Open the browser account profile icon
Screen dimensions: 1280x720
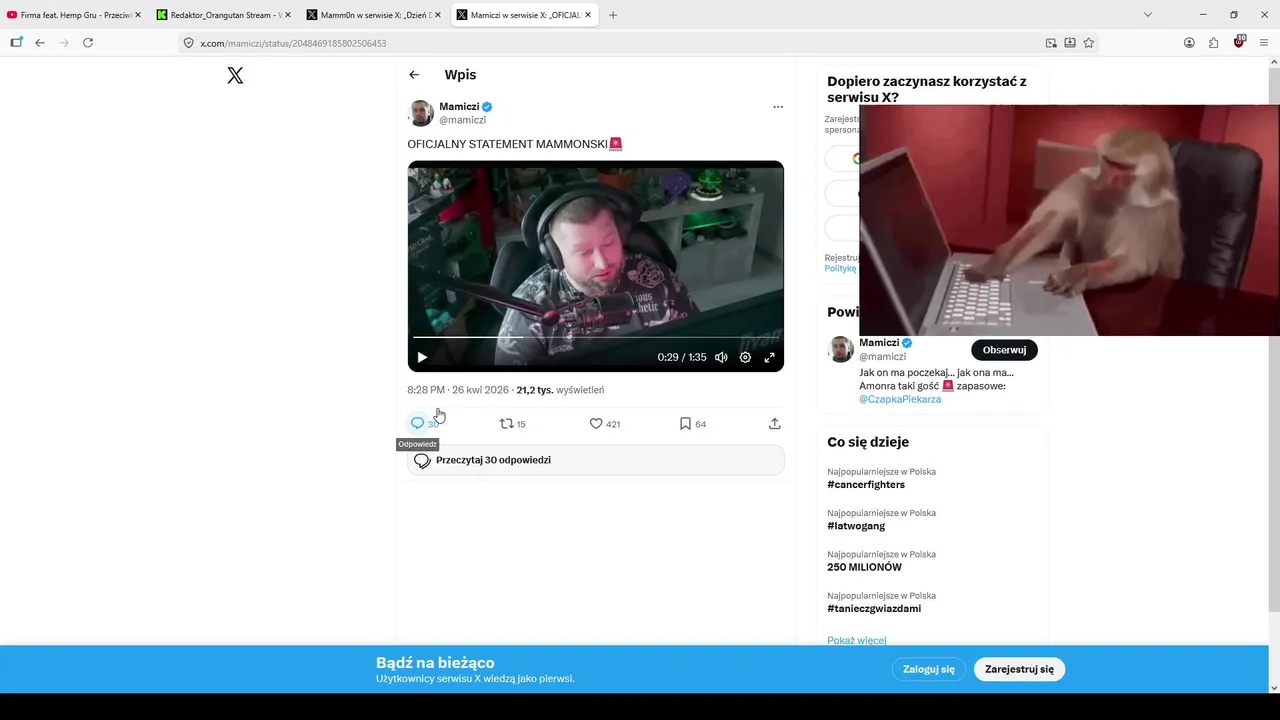(x=1189, y=43)
